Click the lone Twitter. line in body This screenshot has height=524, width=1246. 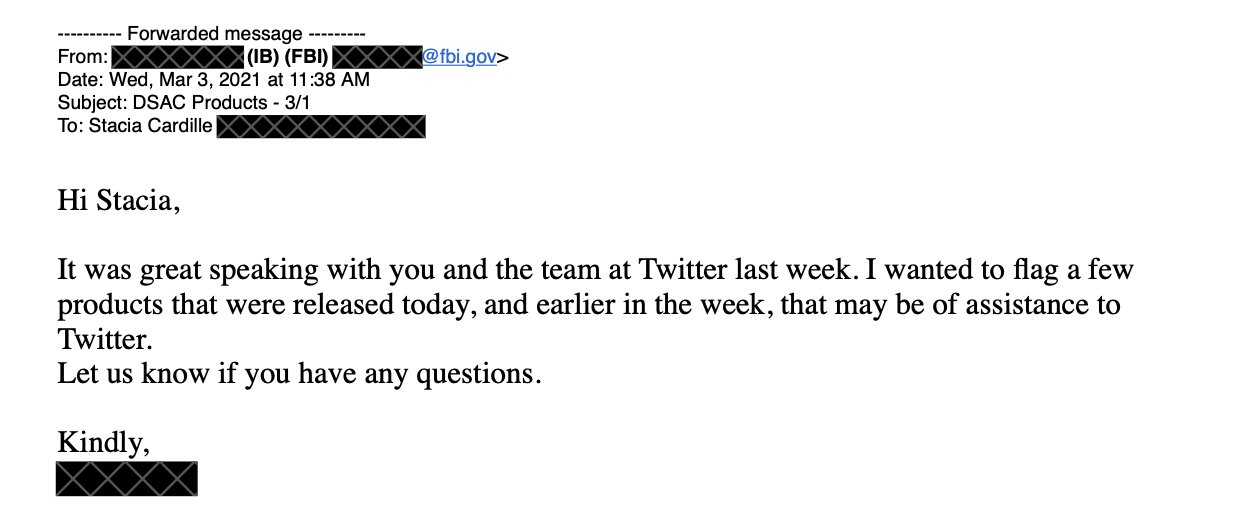(104, 339)
